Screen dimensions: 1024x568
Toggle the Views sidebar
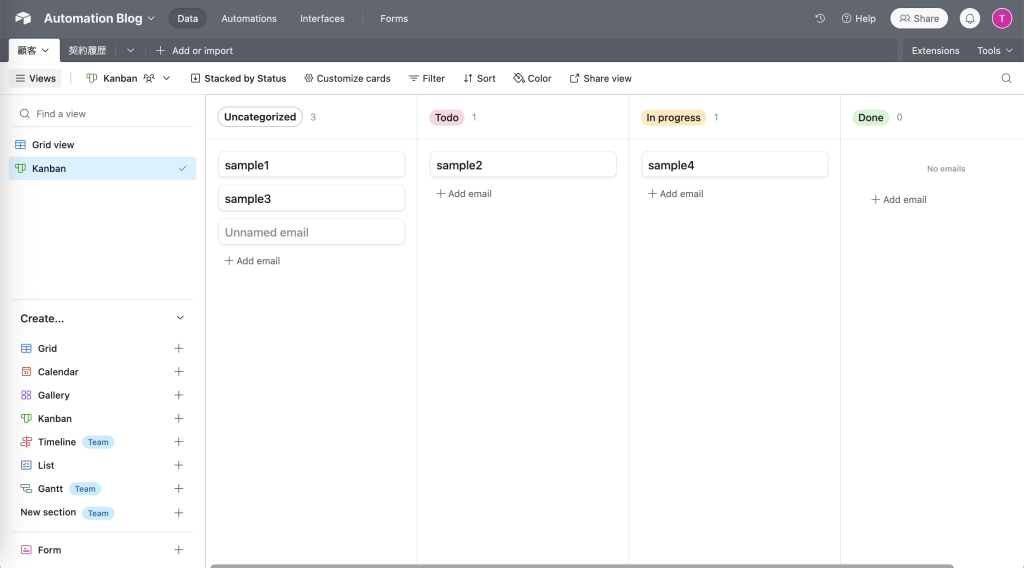pos(35,78)
